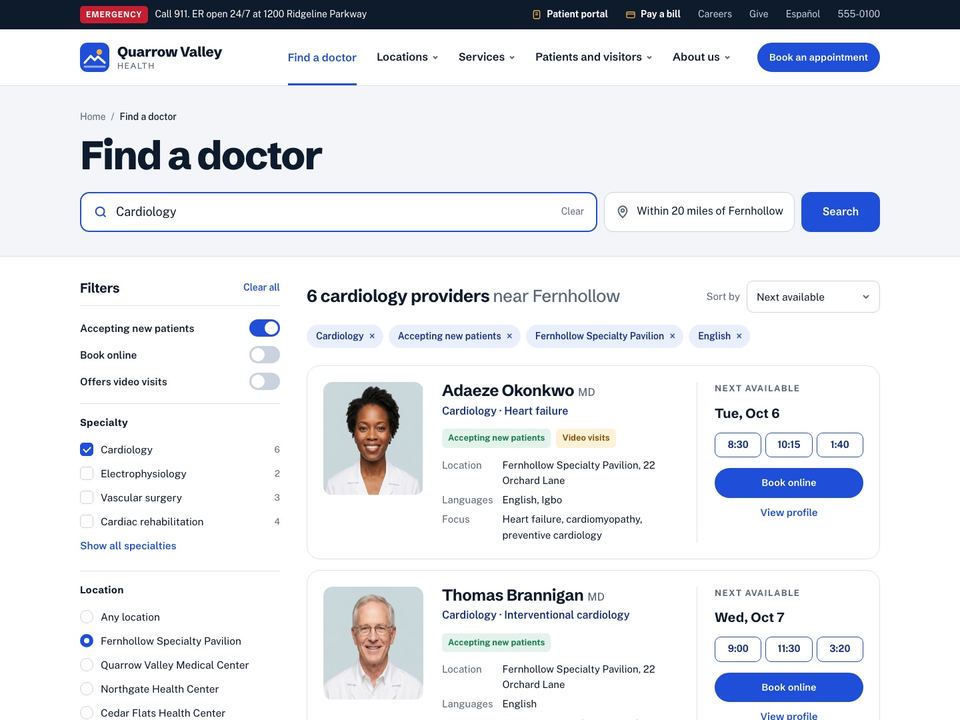The width and height of the screenshot is (960, 720).
Task: Click the blue Search button
Action: click(x=840, y=212)
